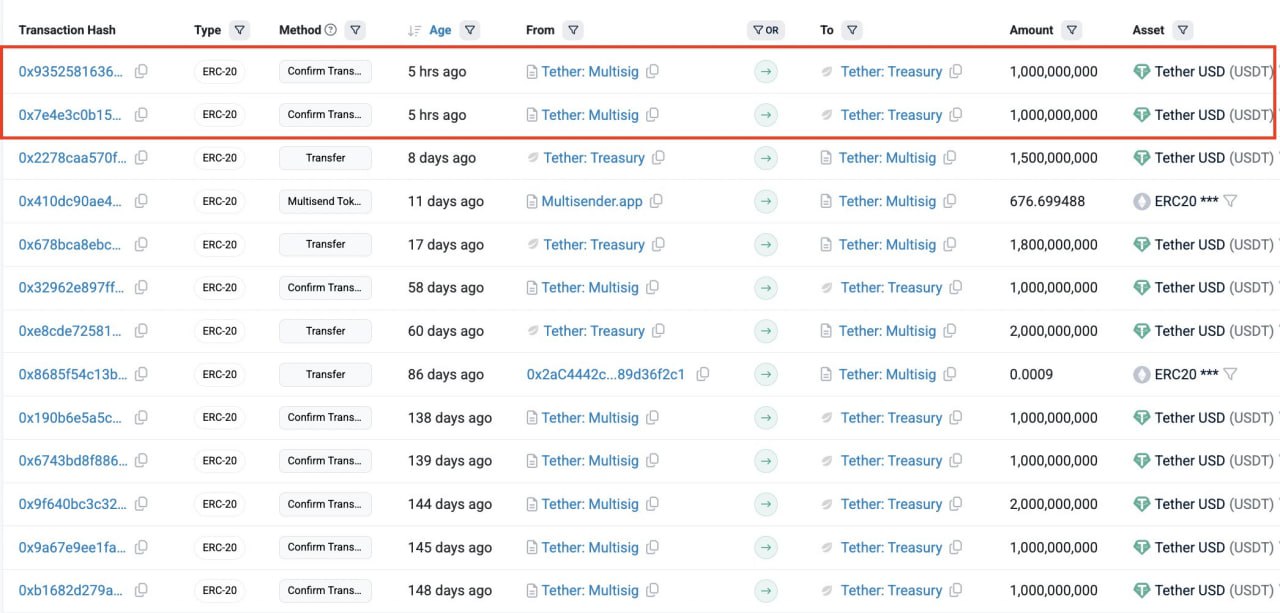Copy transaction hash 0x2278caa570f
1280x613 pixels.
click(x=141, y=157)
